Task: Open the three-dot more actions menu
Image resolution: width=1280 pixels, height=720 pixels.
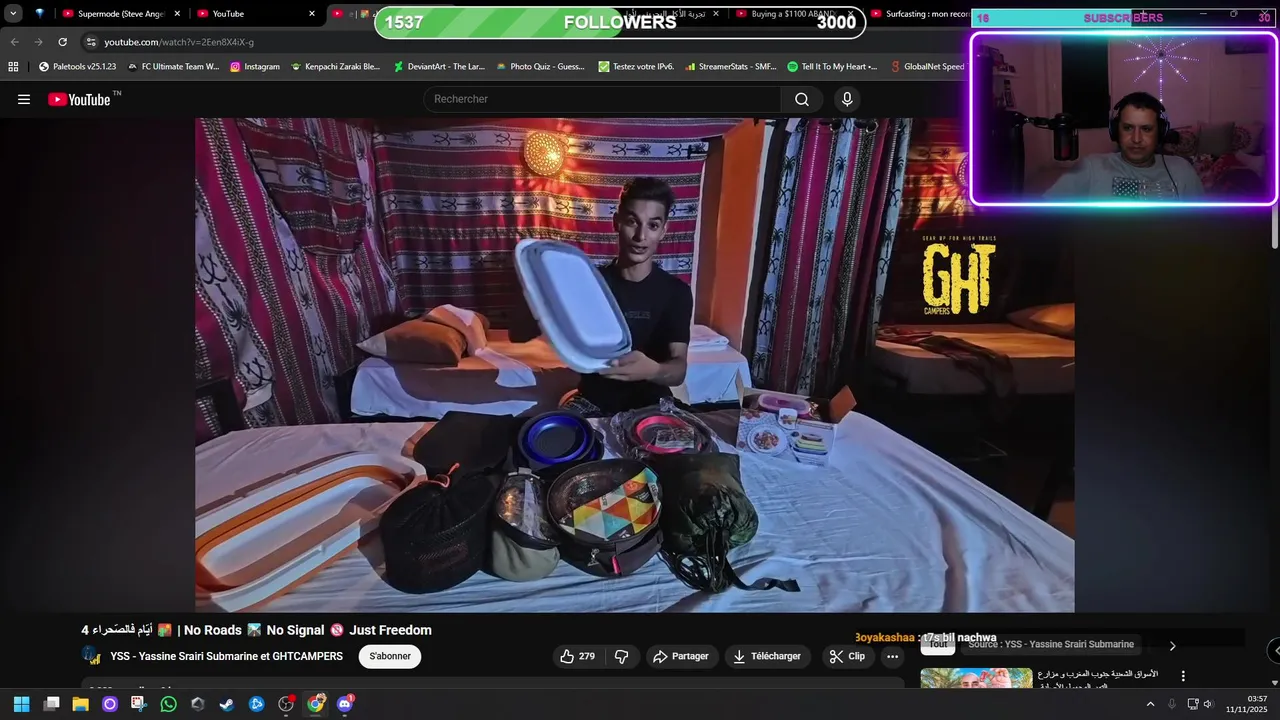Action: 892,656
